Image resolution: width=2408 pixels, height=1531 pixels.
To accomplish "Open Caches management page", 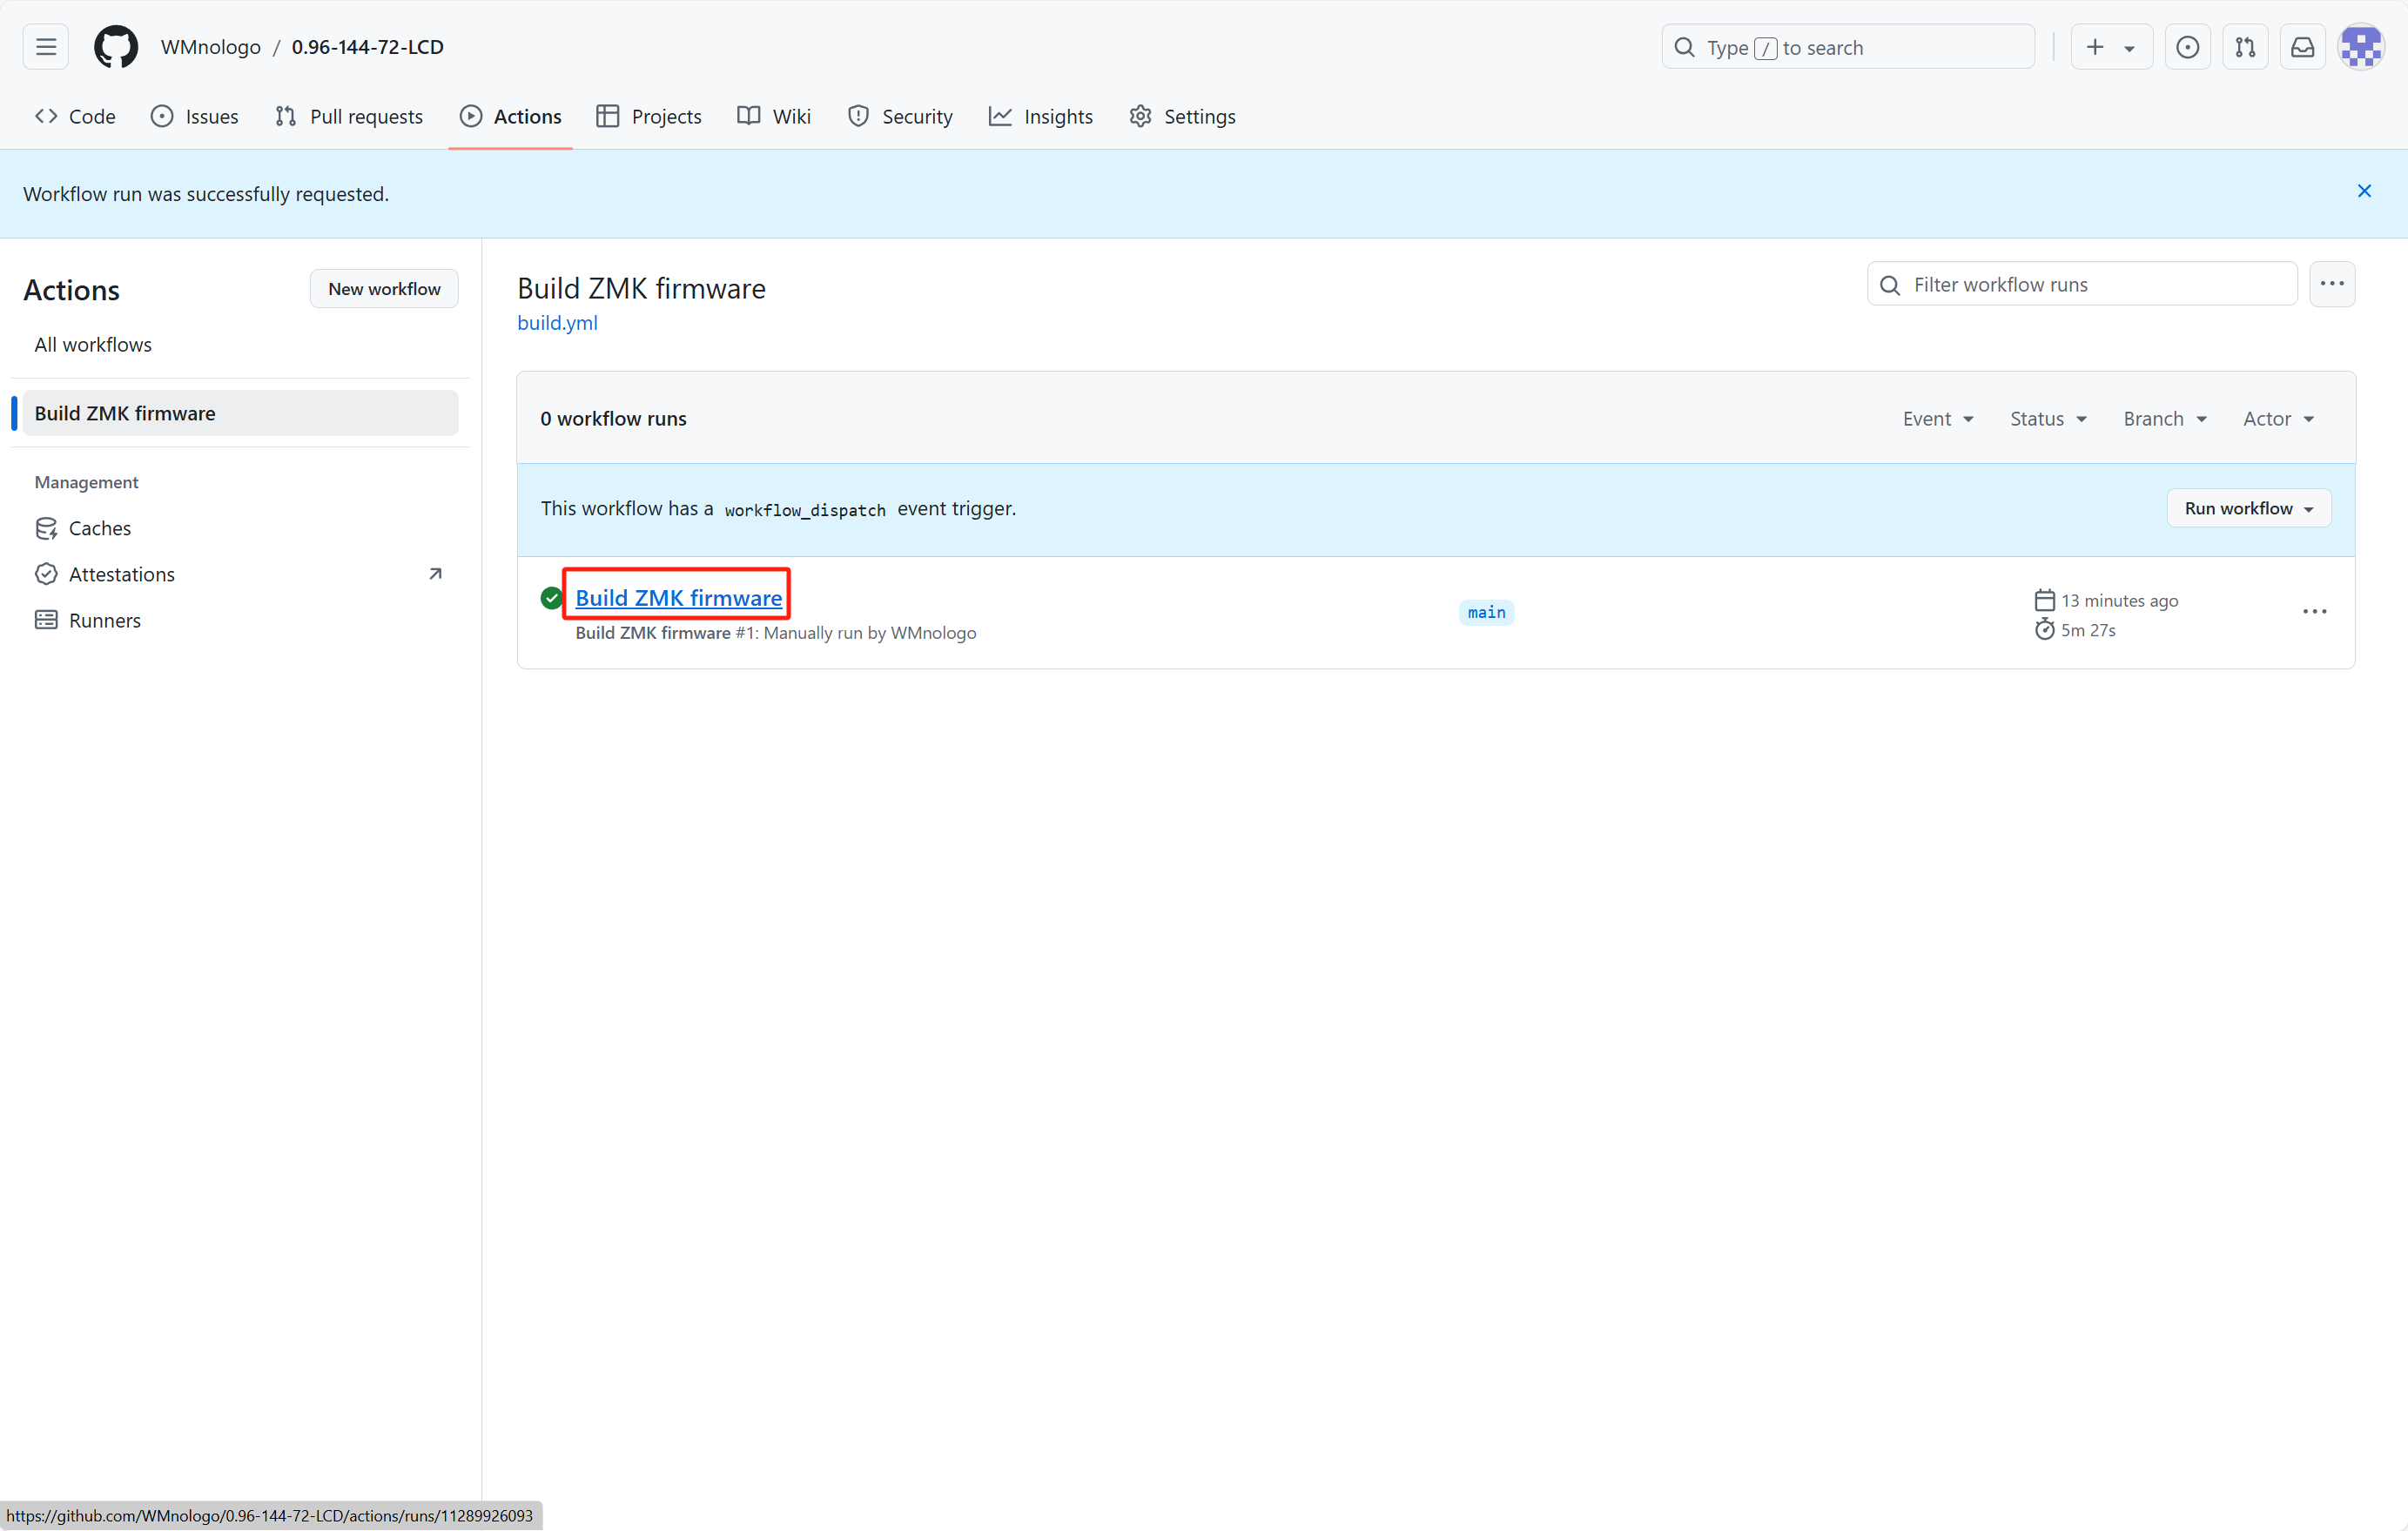I will (x=99, y=528).
